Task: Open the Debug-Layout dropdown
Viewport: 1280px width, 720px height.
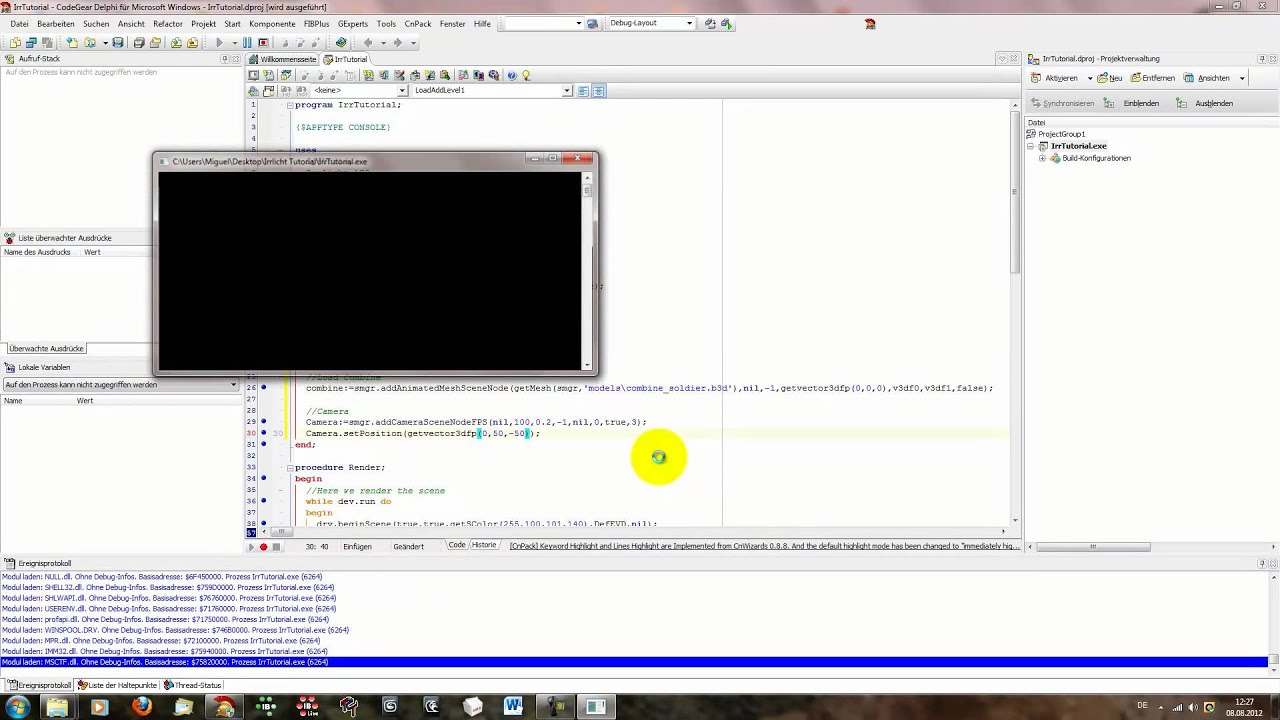Action: coord(689,23)
